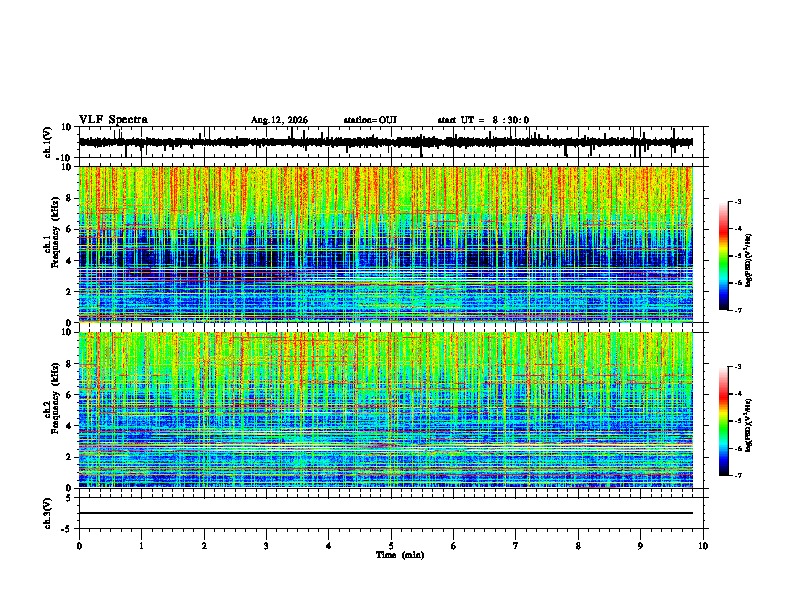Click the "VLF Spectra" plot title
Image resolution: width=792 pixels, height=612 pixels.
[x=113, y=120]
